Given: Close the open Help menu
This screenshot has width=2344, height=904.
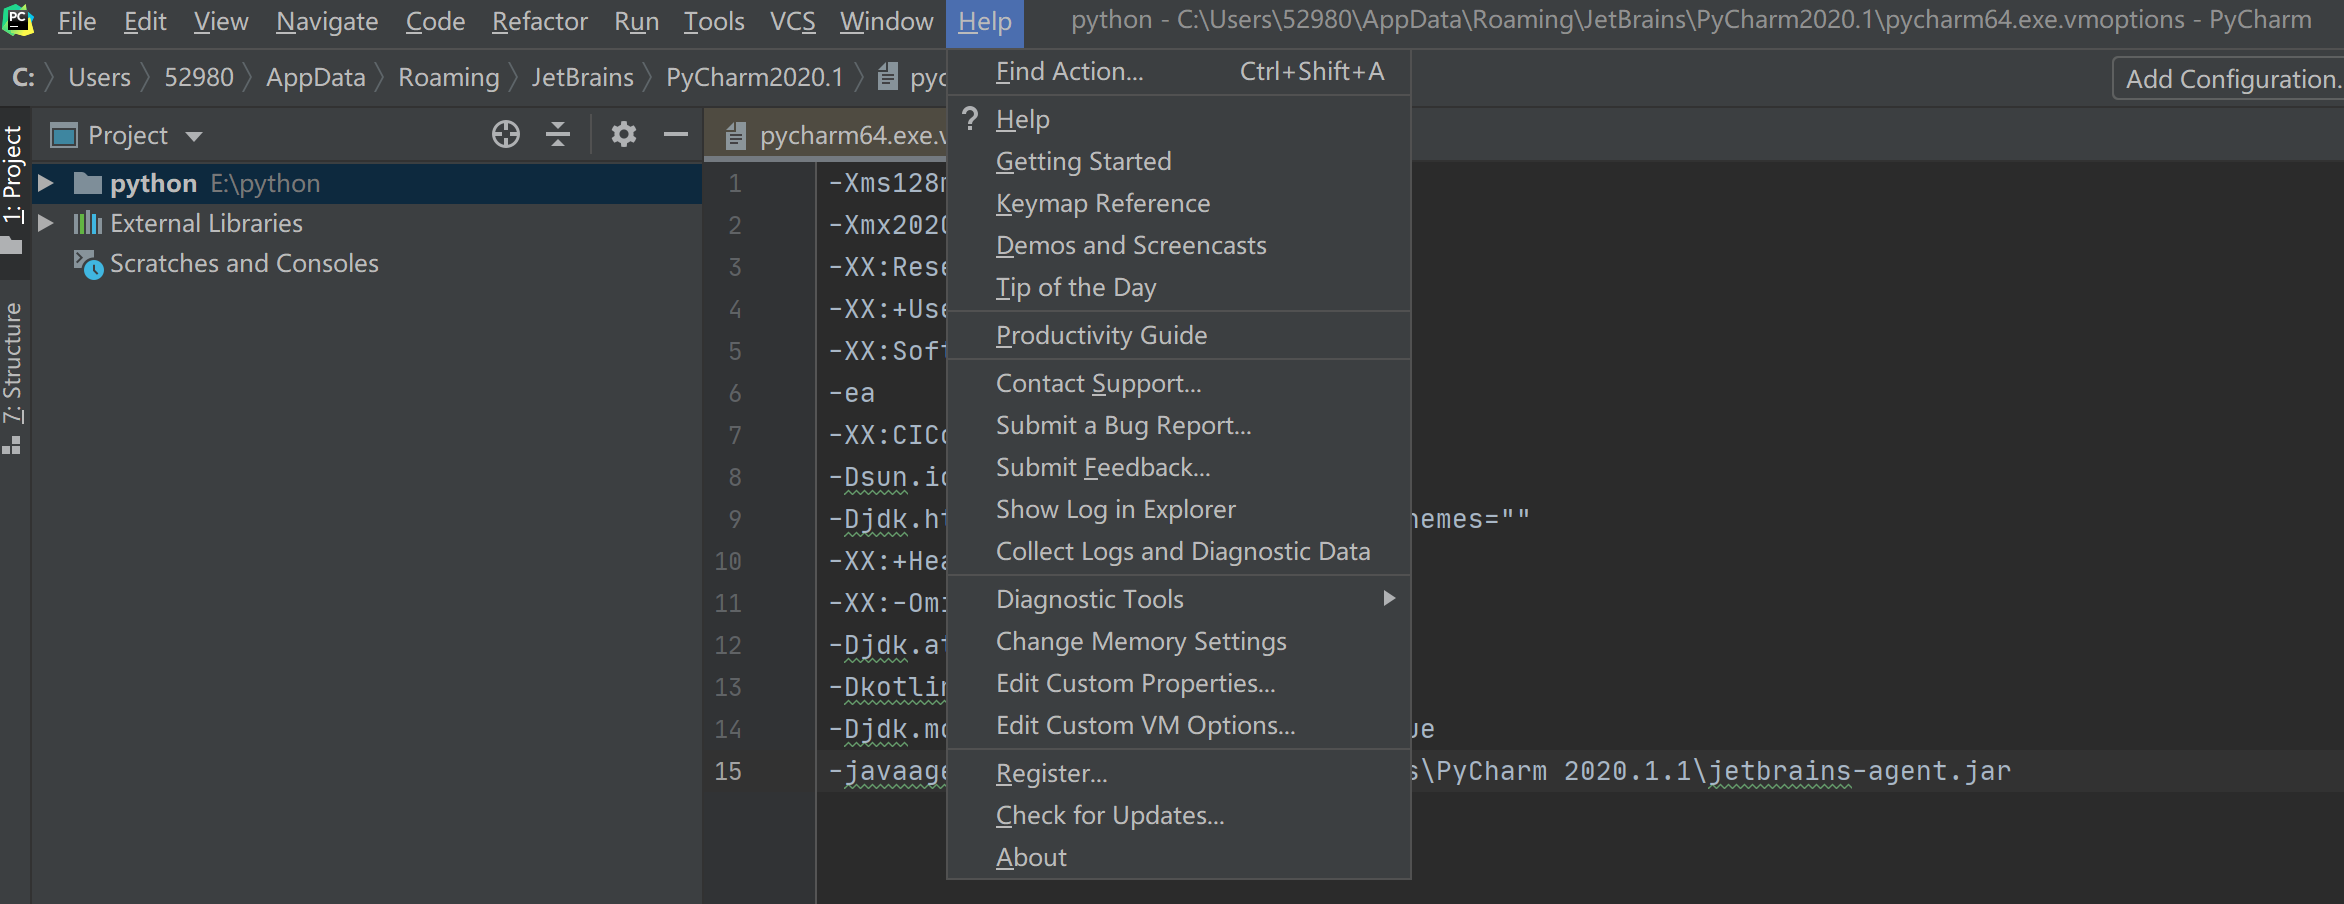Looking at the screenshot, I should tap(985, 22).
